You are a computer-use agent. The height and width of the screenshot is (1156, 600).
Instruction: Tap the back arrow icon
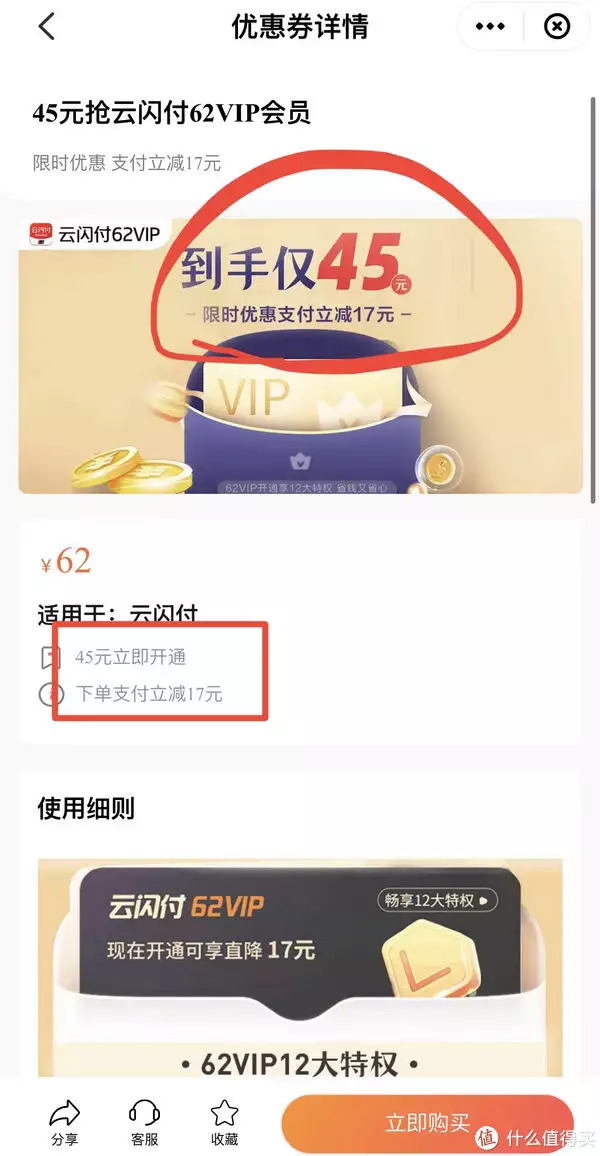coord(46,27)
